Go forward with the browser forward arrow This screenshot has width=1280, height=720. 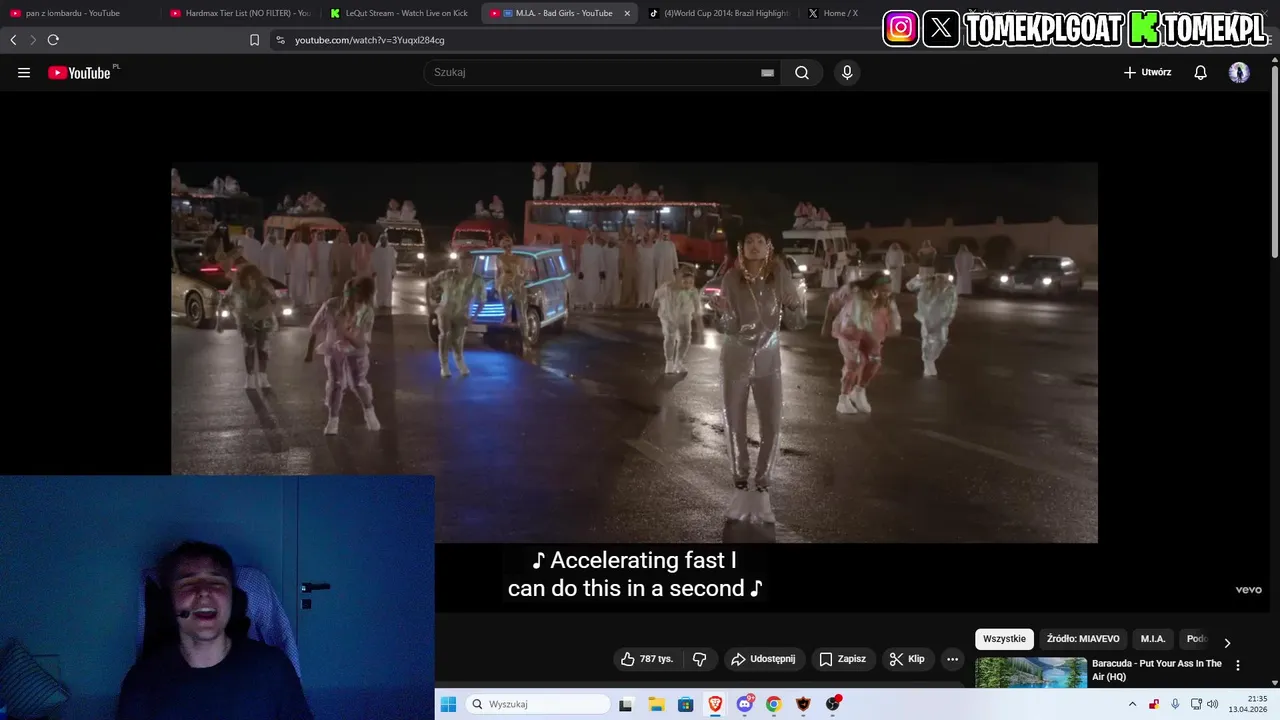(33, 40)
